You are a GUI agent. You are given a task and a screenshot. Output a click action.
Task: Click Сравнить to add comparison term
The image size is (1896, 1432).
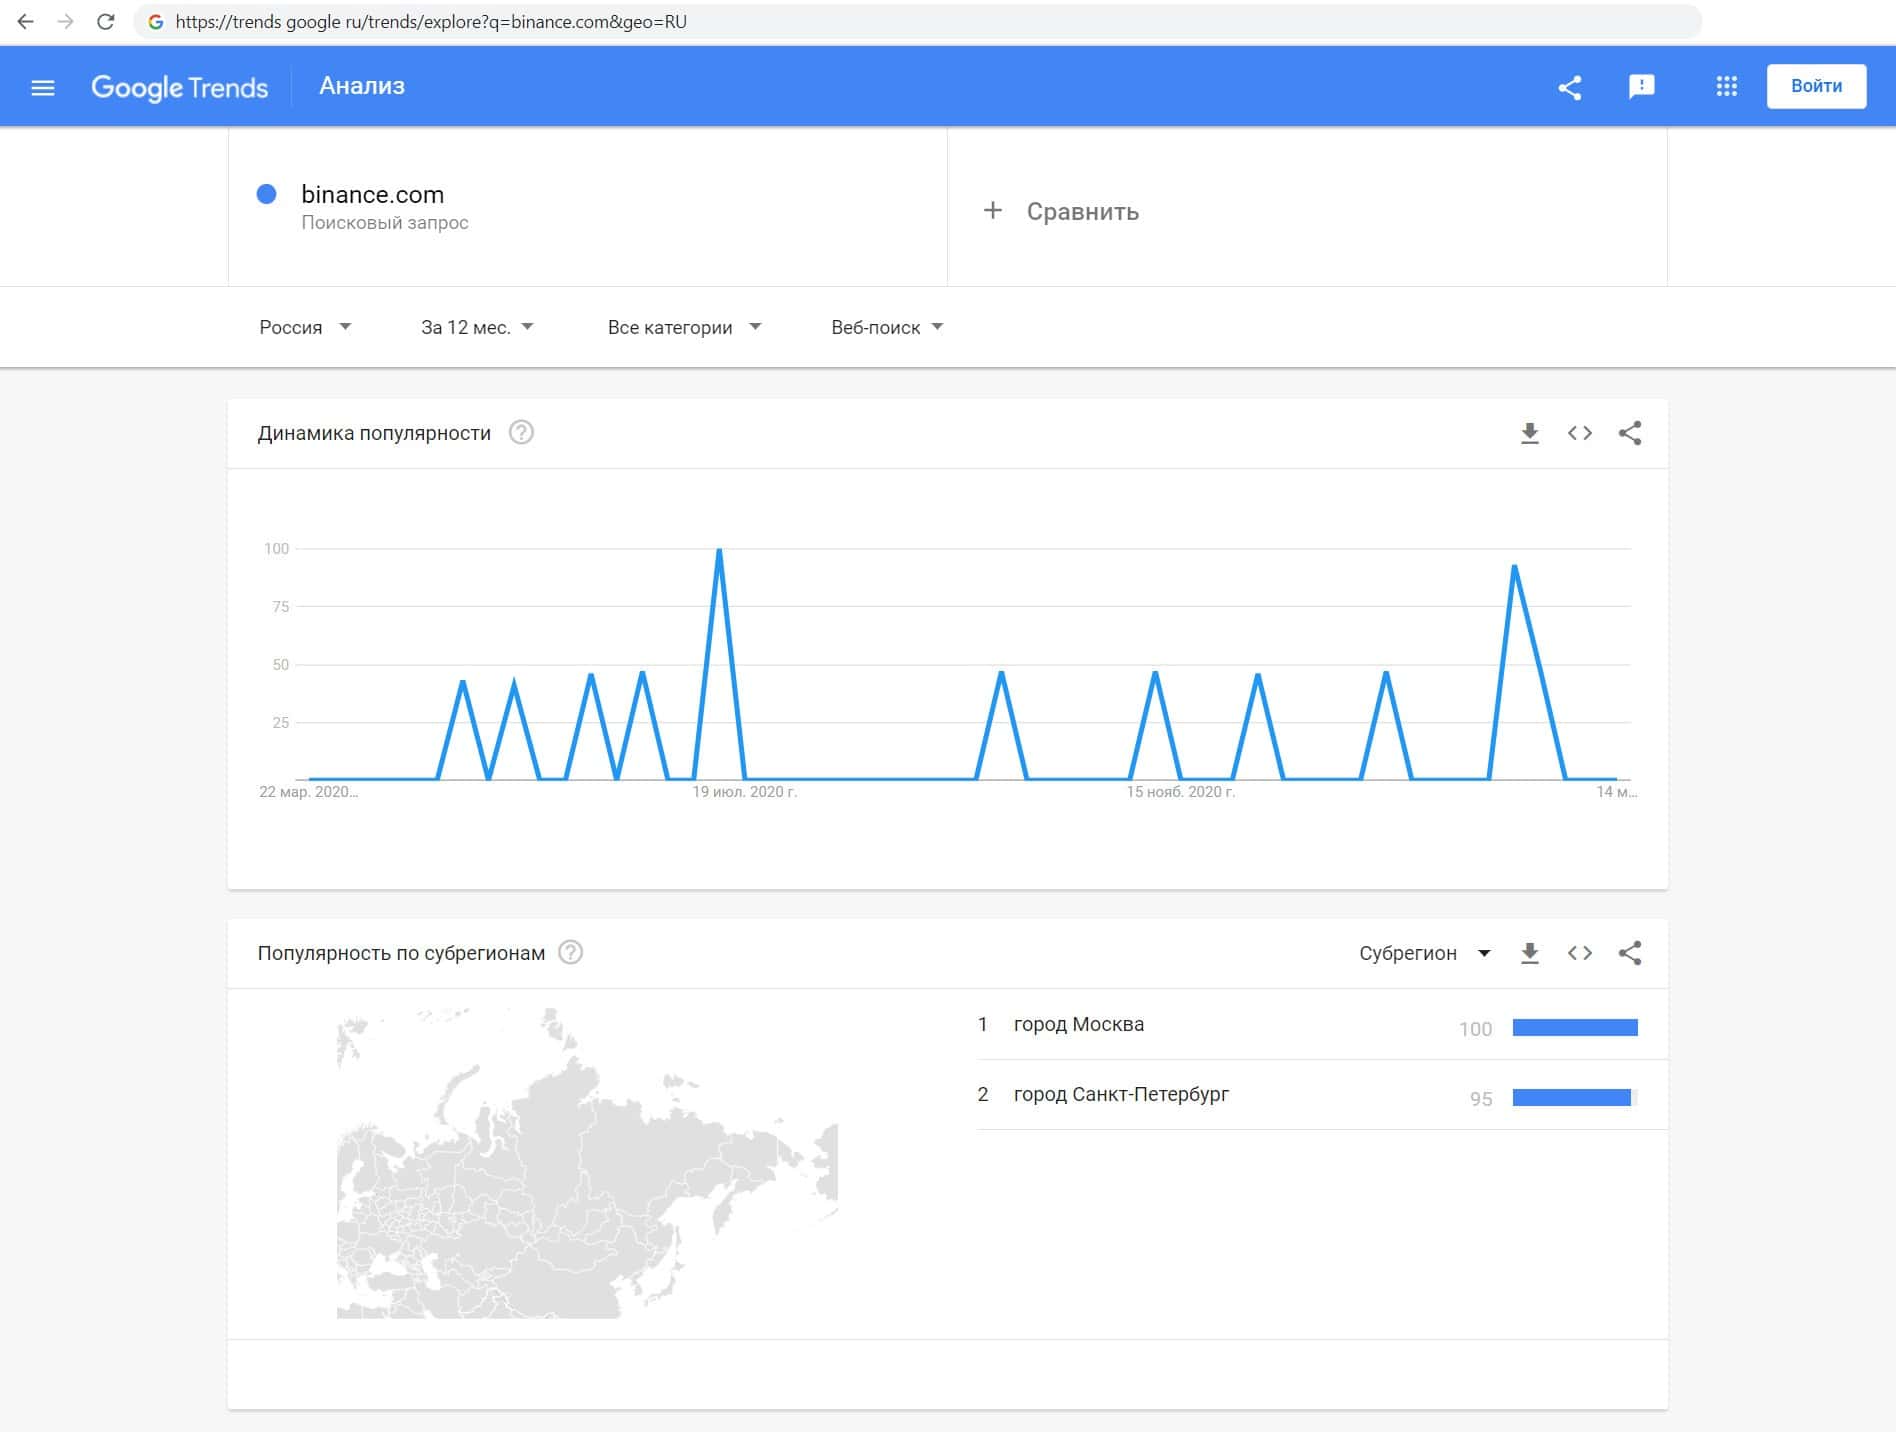pyautogui.click(x=1062, y=211)
